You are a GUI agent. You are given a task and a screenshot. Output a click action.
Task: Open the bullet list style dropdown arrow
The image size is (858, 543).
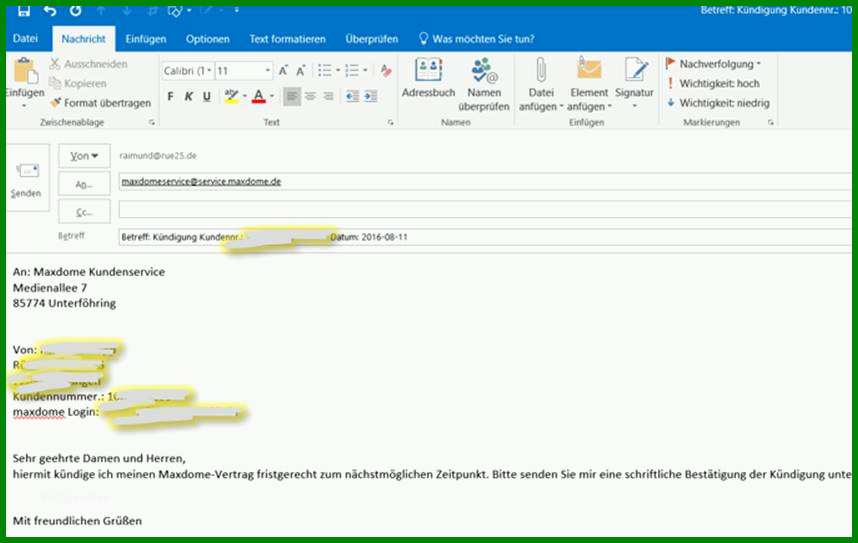click(x=338, y=71)
